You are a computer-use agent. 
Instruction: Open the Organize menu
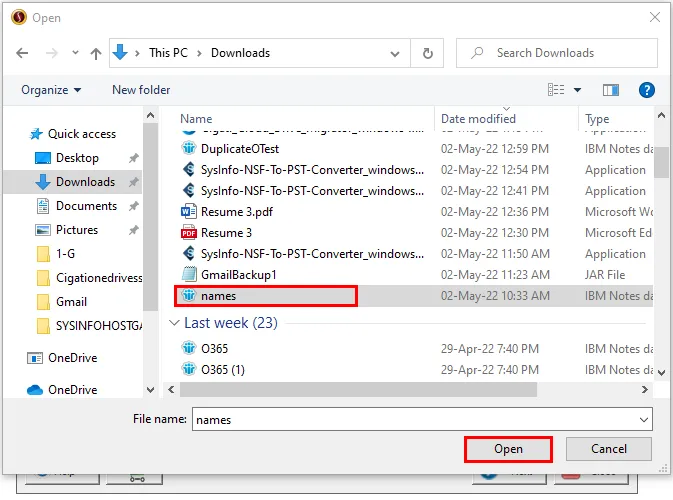tap(51, 90)
